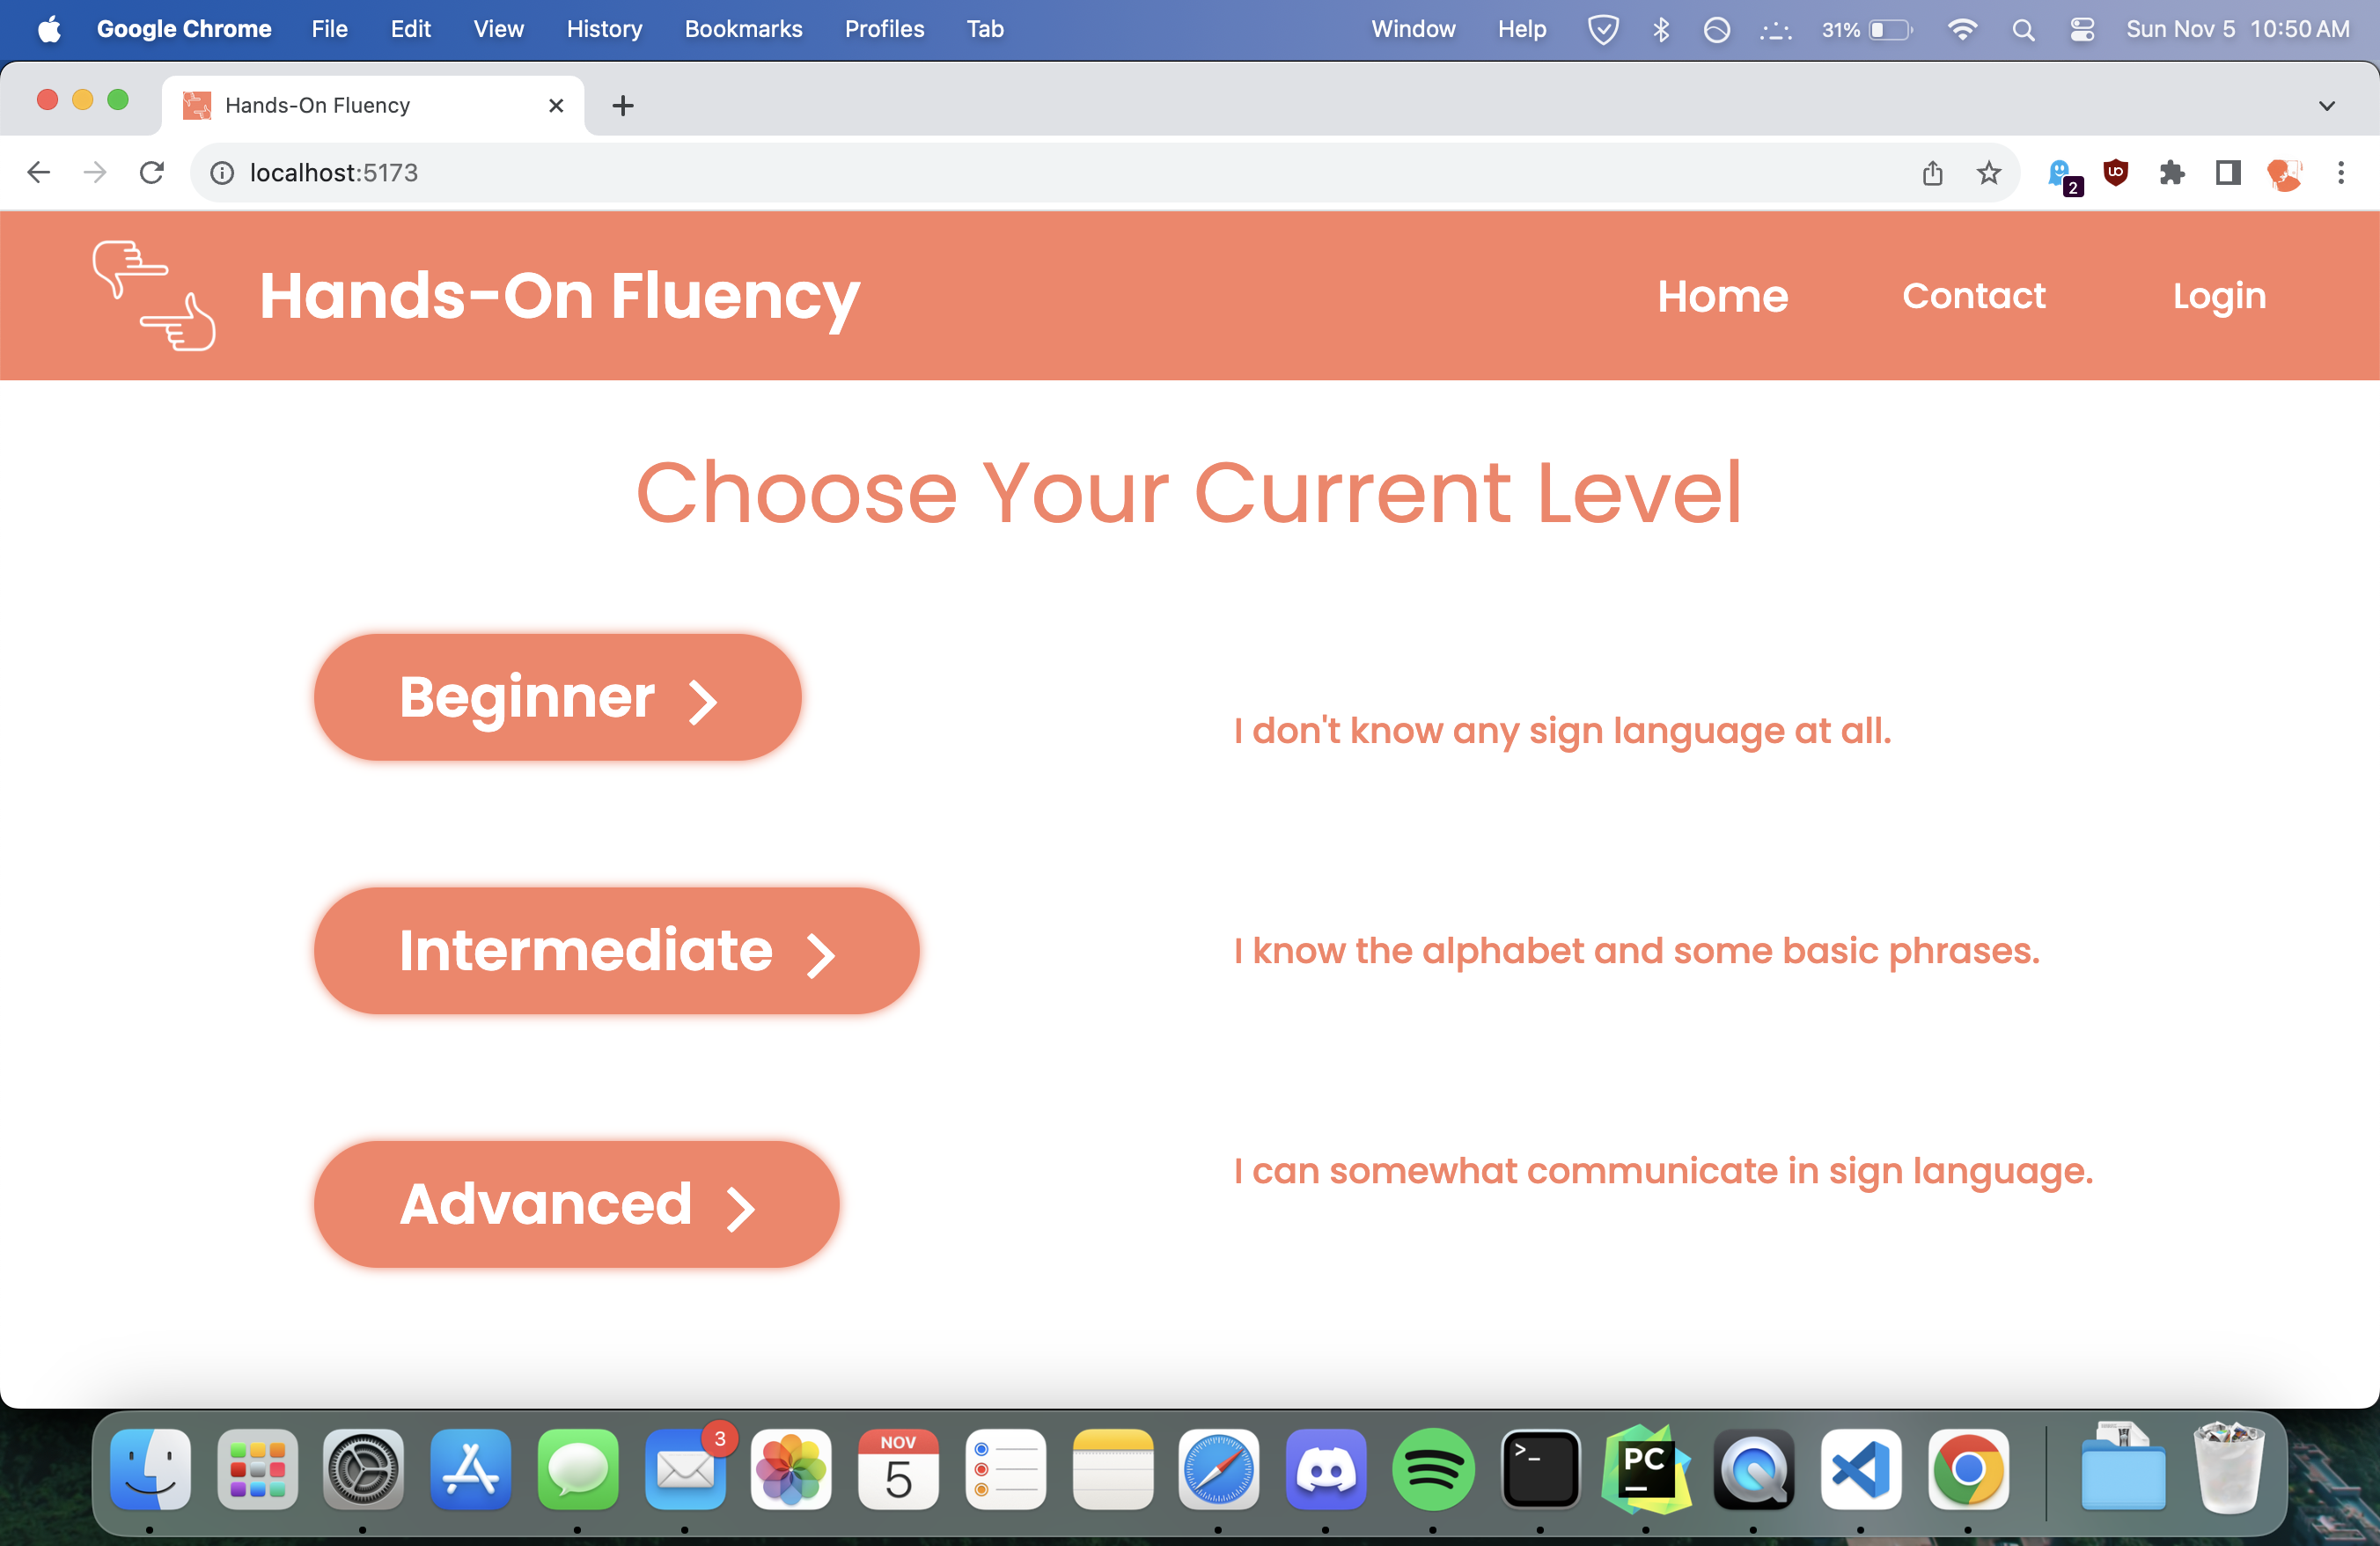
Task: Toggle the Chrome side panel icon
Action: (2227, 173)
